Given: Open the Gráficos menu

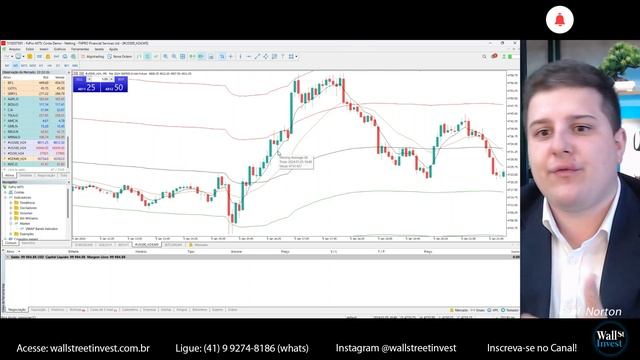Looking at the screenshot, I should (60, 49).
